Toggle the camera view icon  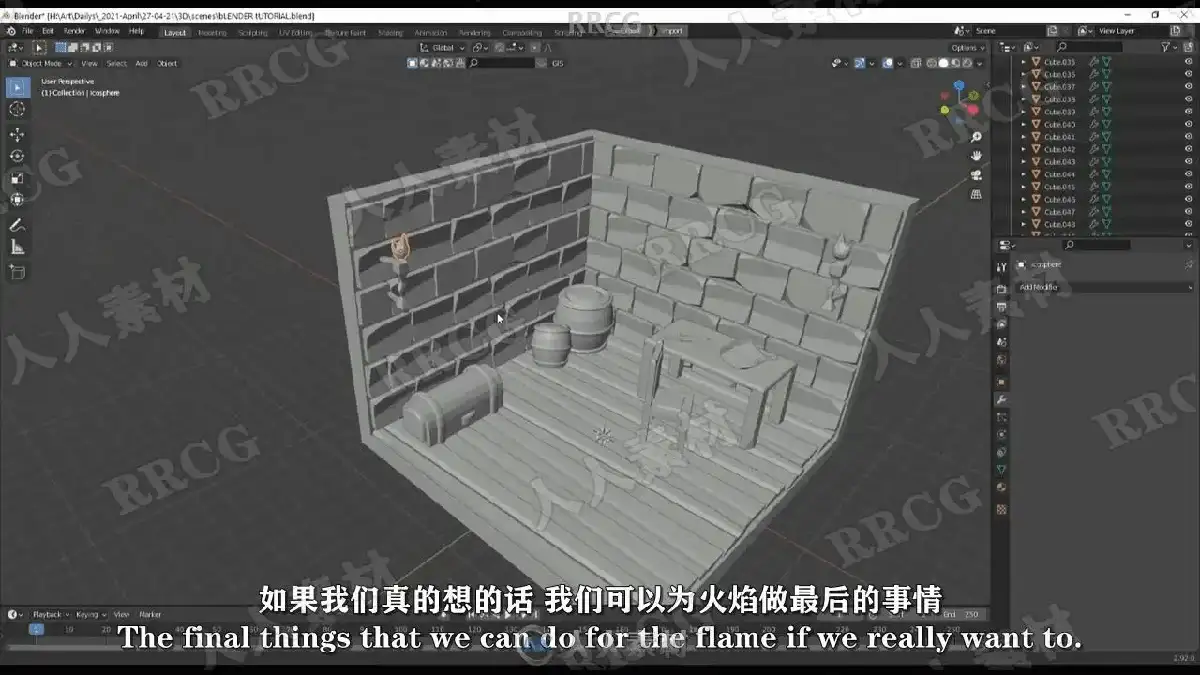click(x=976, y=175)
